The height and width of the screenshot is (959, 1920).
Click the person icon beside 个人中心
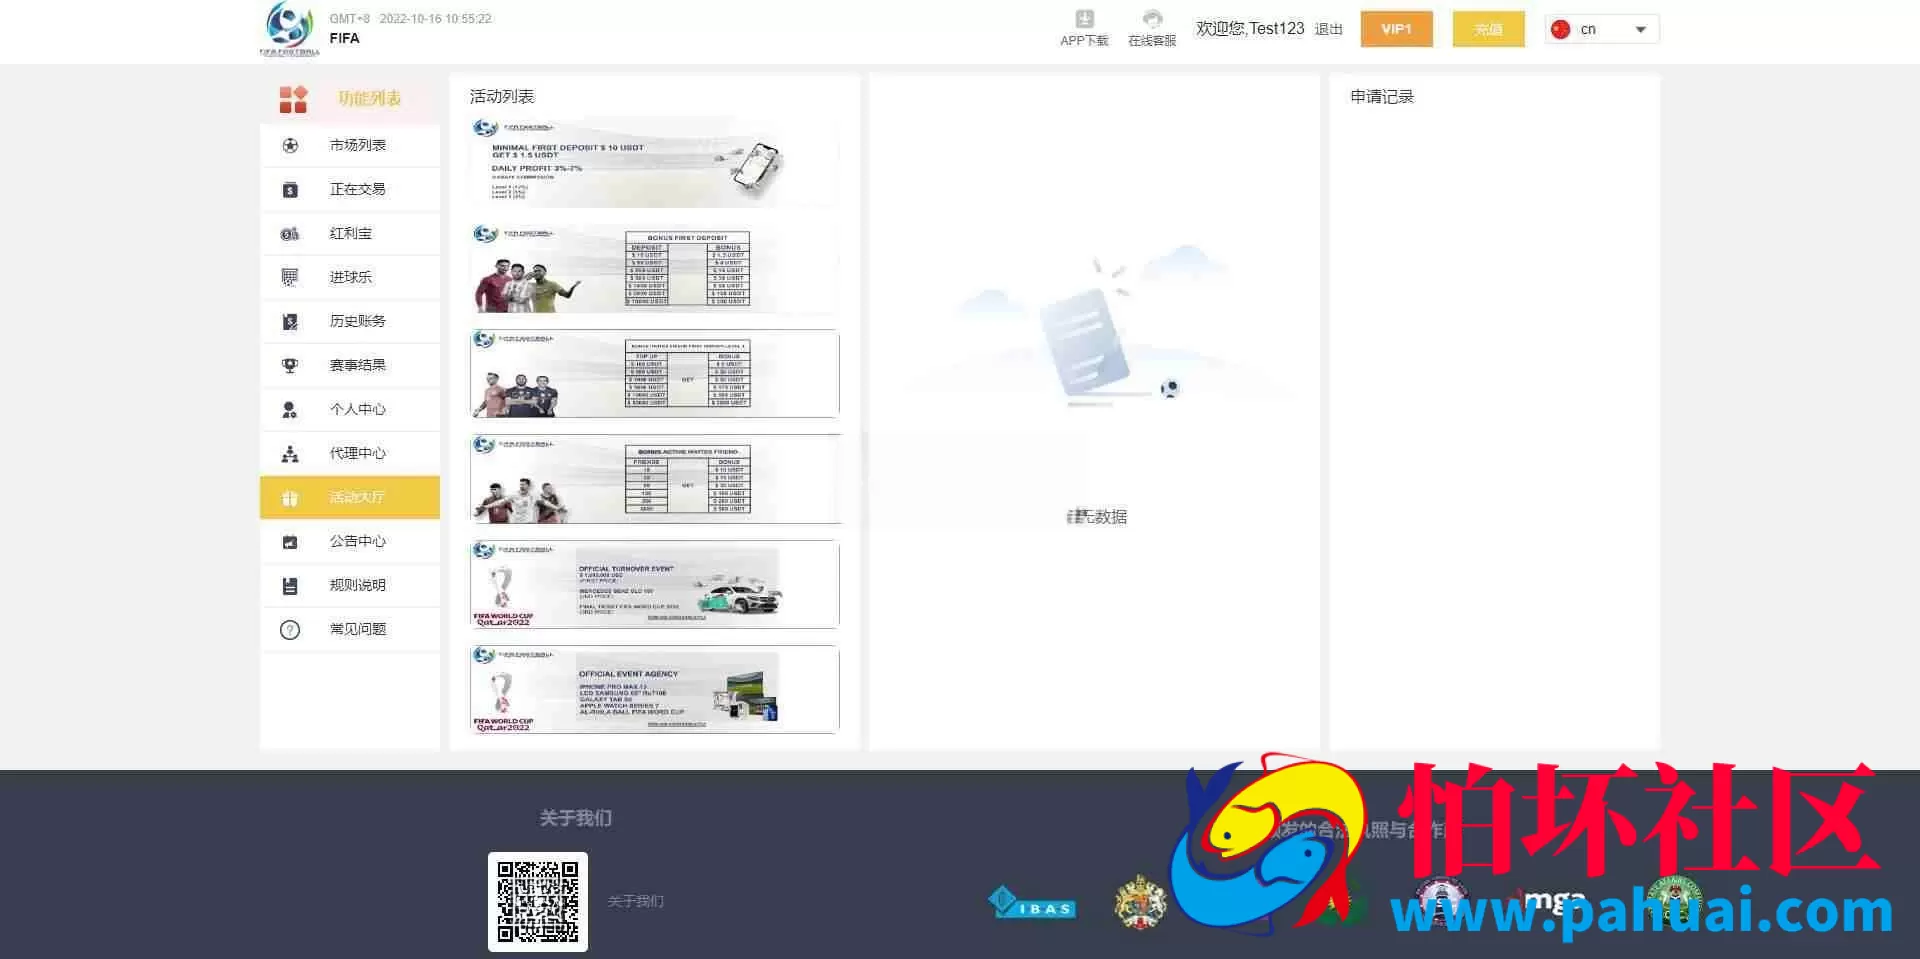click(290, 410)
